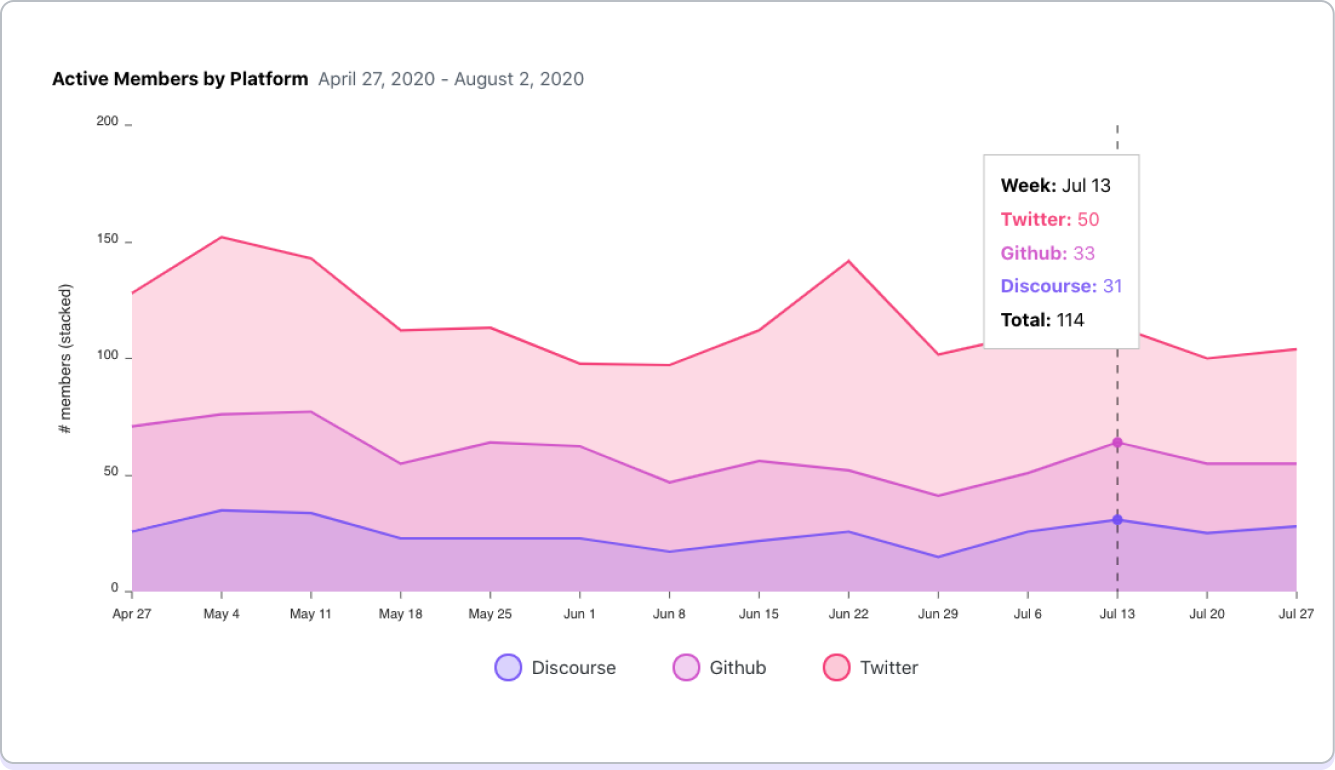Select the May 4 week label
This screenshot has width=1335, height=770.
[221, 614]
